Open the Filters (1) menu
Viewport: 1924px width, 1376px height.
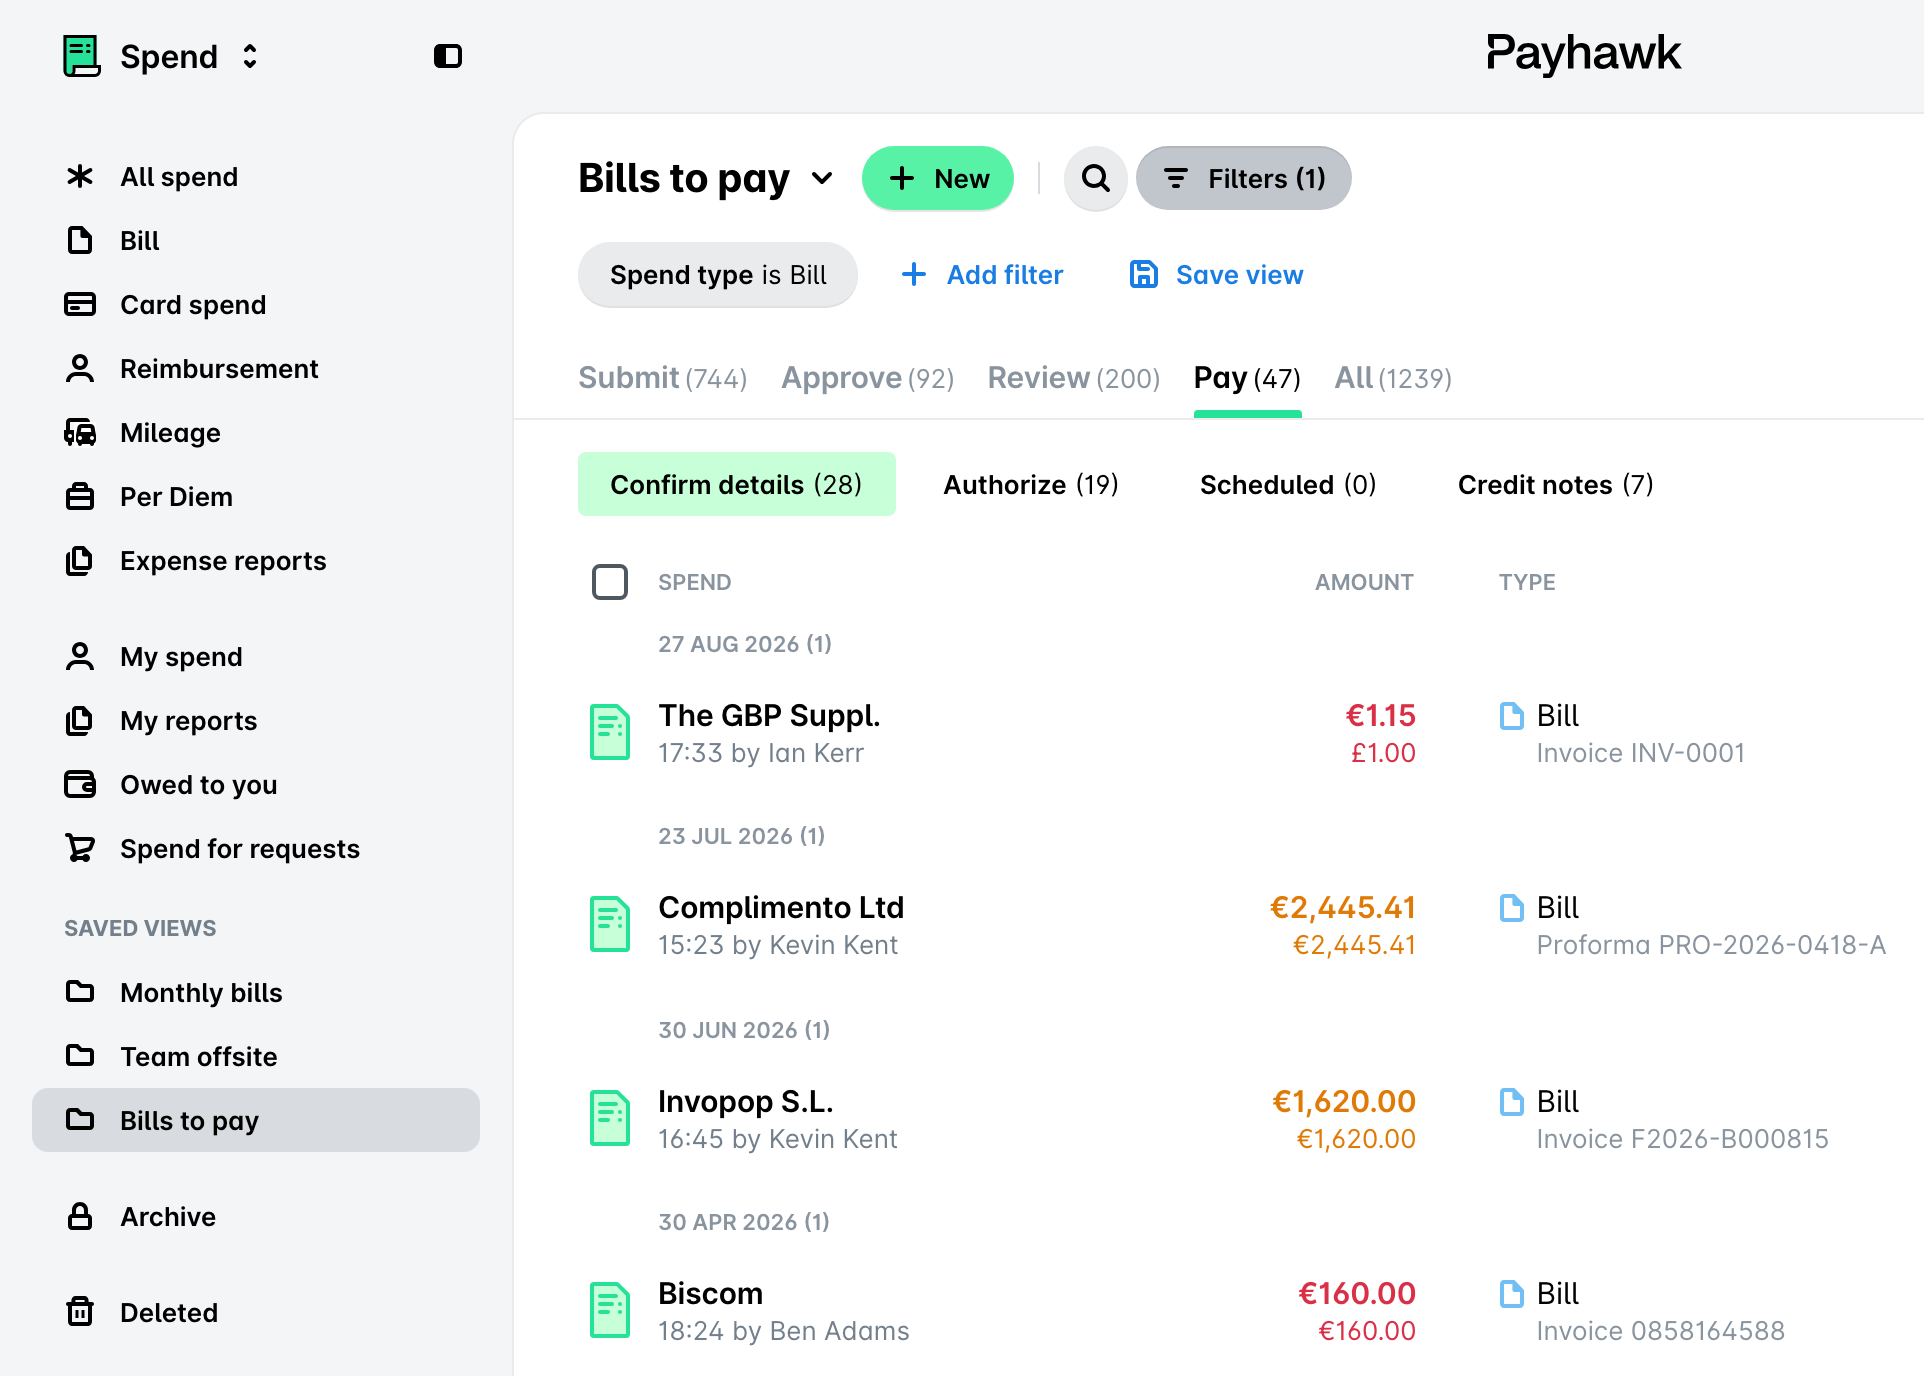click(x=1244, y=179)
